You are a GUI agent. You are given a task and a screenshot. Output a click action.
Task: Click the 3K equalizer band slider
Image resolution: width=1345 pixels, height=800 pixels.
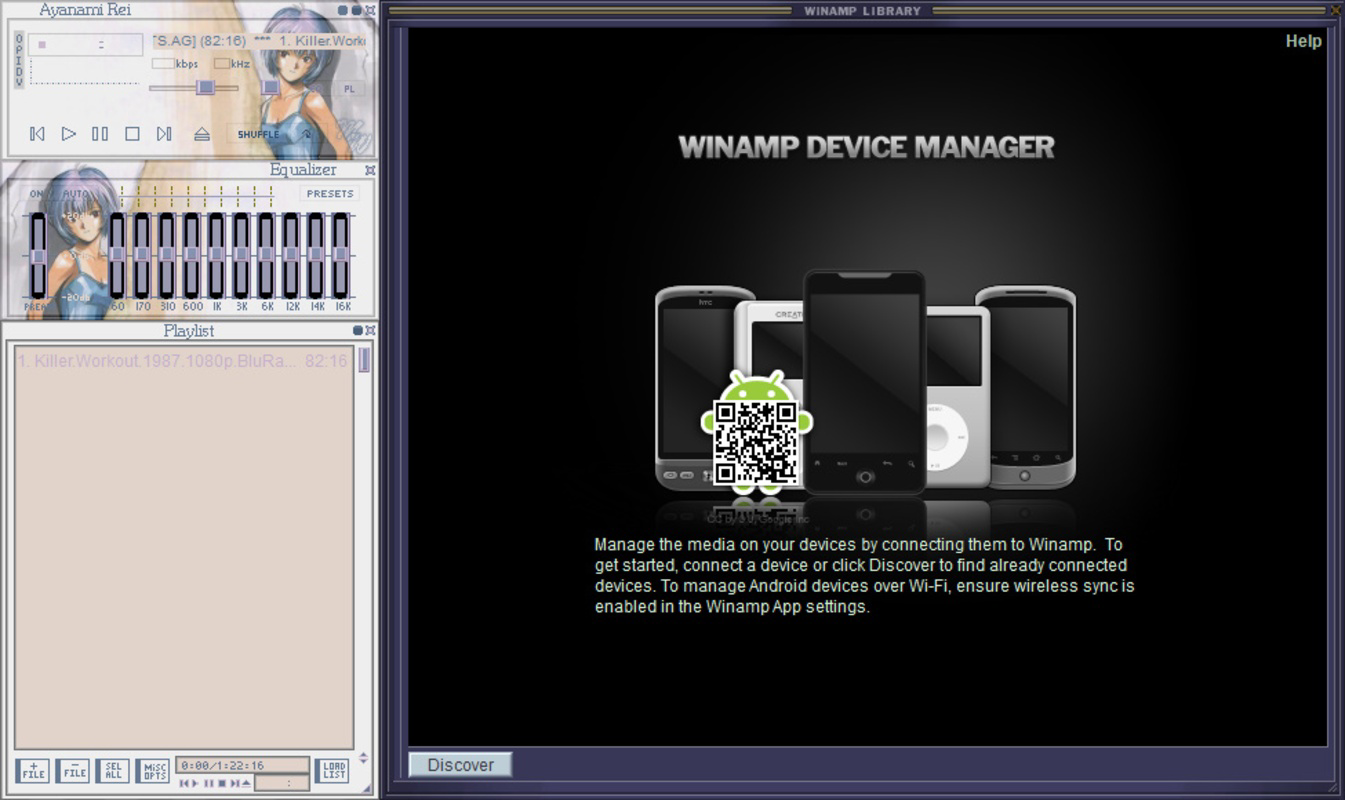point(241,255)
